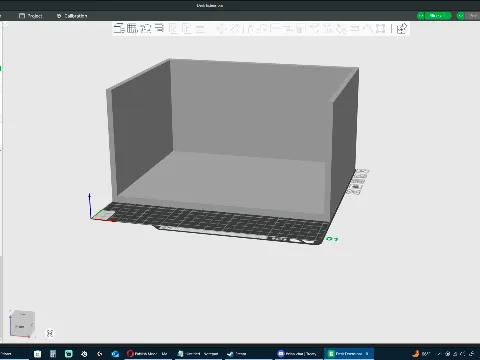Click the Add plate toolbar icon

tap(132, 28)
